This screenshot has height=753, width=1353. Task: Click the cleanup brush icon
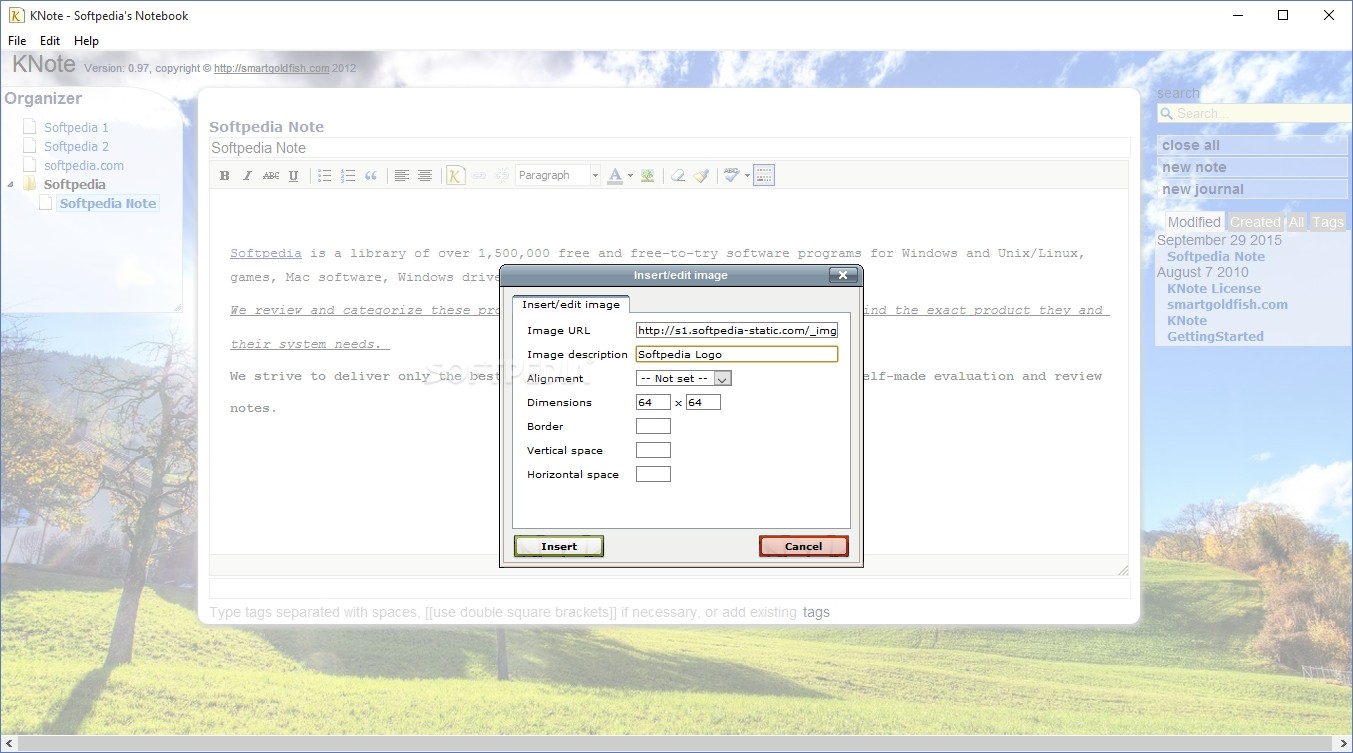pyautogui.click(x=701, y=176)
